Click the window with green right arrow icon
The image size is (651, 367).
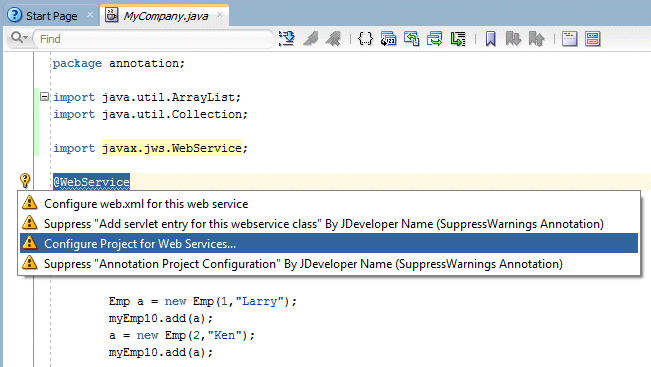tap(435, 39)
